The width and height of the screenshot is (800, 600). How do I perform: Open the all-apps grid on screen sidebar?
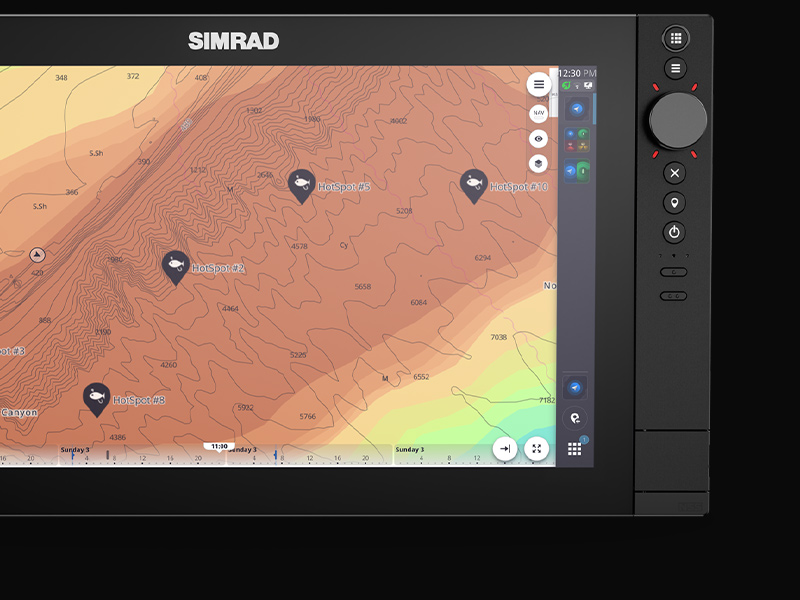click(x=575, y=450)
